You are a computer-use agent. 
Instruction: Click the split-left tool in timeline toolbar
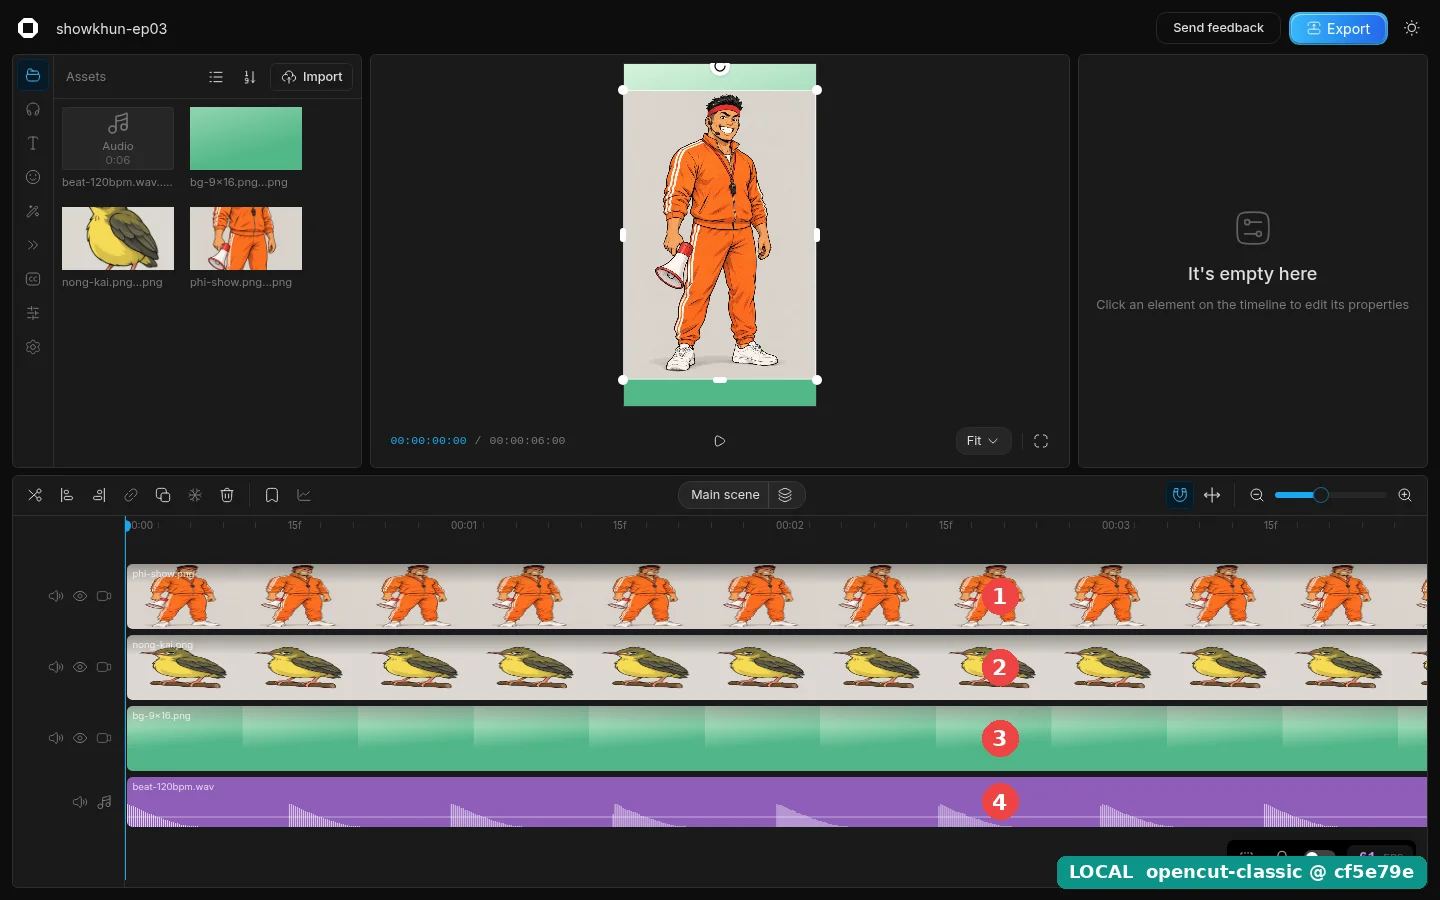67,495
